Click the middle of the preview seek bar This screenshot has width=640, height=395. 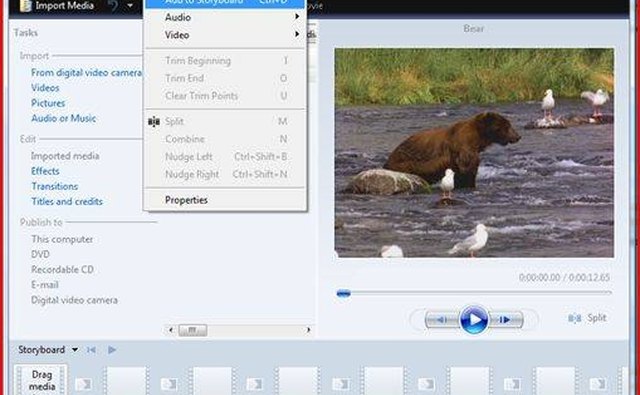(x=474, y=293)
